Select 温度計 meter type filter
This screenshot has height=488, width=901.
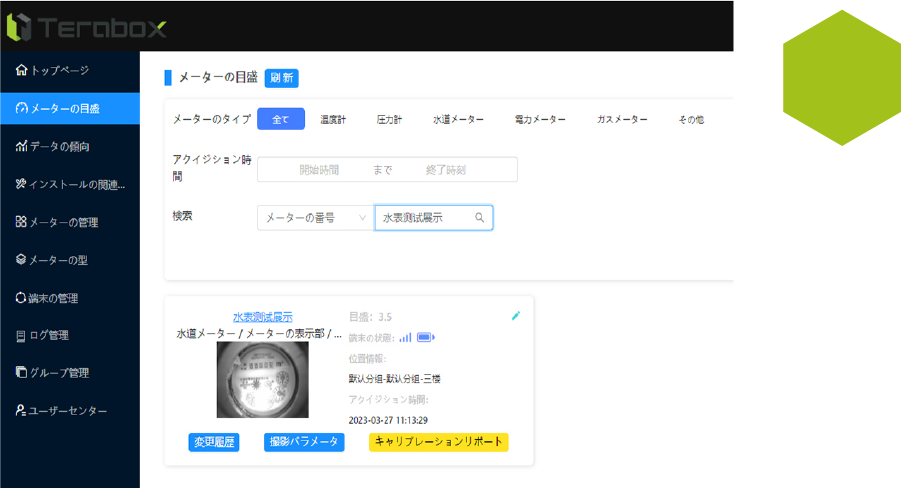(x=333, y=119)
